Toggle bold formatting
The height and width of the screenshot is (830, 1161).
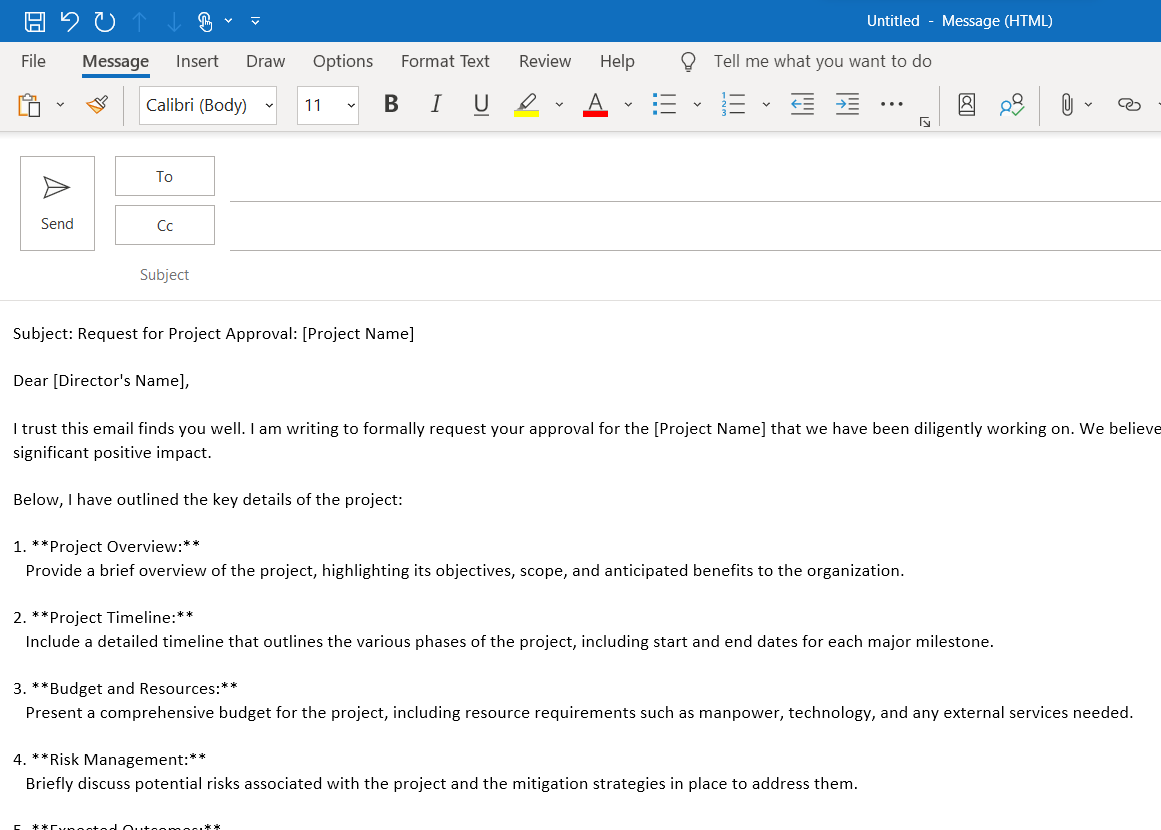coord(391,104)
